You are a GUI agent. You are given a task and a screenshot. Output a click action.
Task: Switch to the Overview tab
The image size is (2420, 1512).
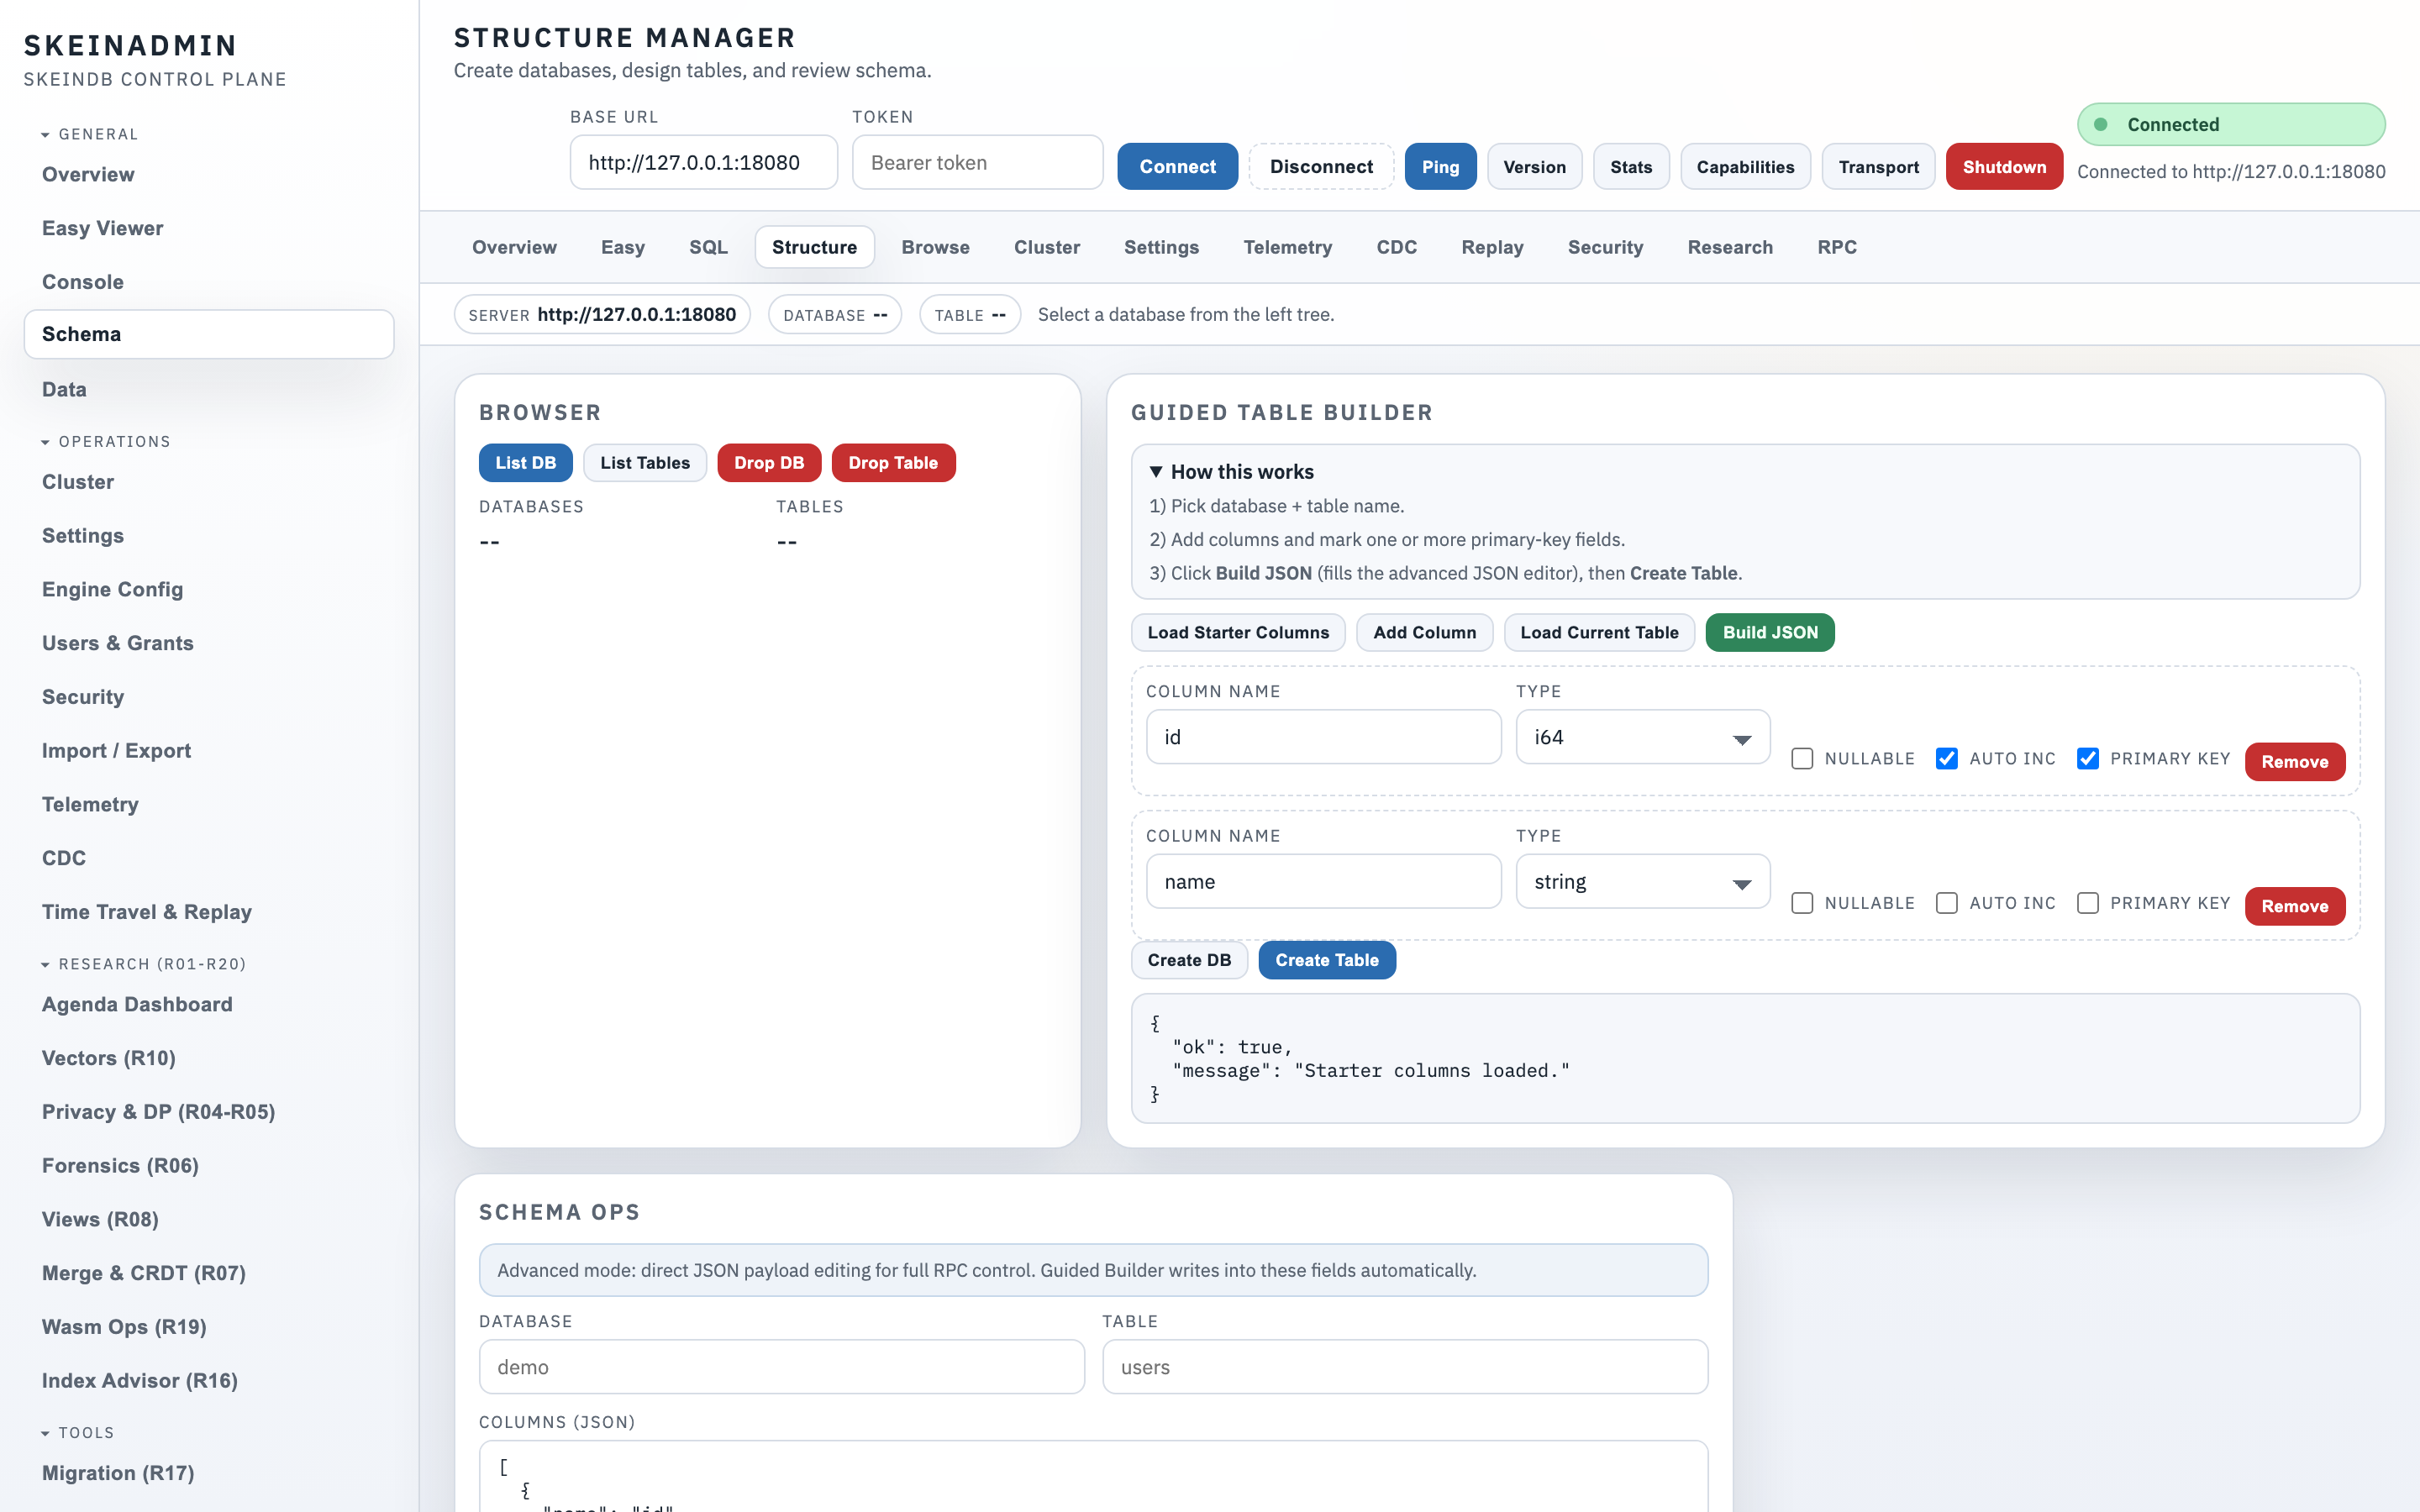[514, 247]
